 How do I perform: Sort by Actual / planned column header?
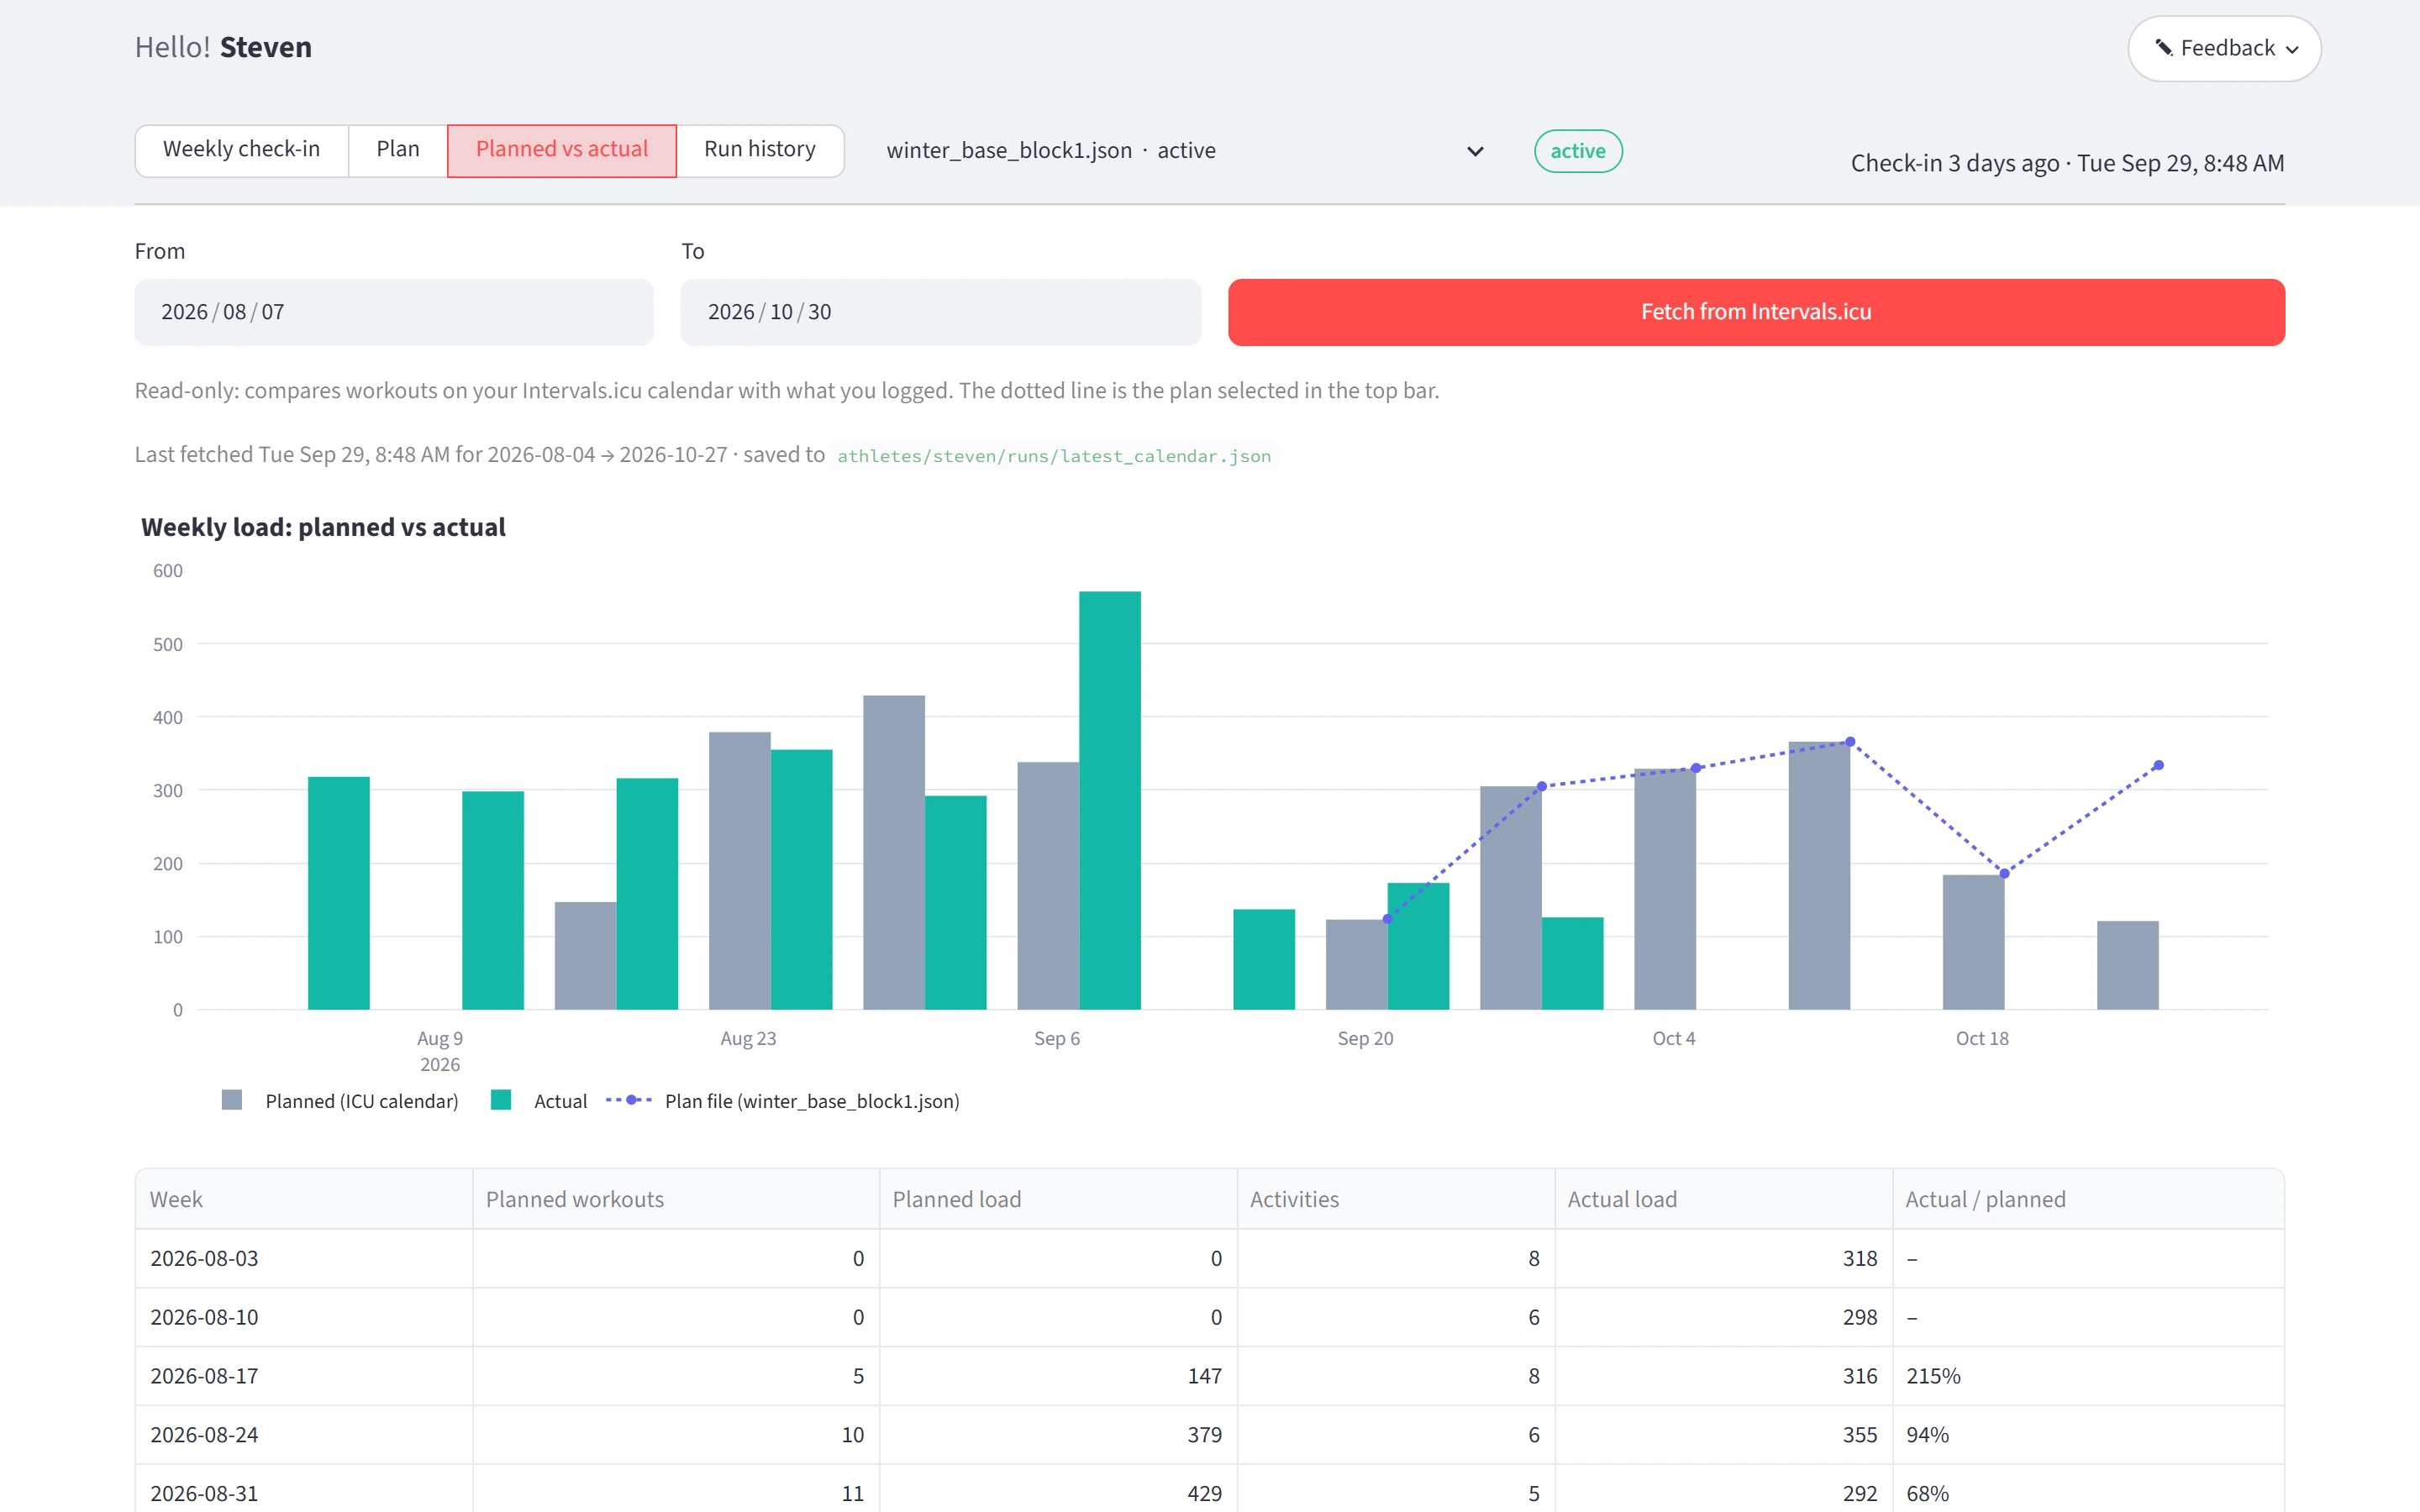coord(2088,1199)
